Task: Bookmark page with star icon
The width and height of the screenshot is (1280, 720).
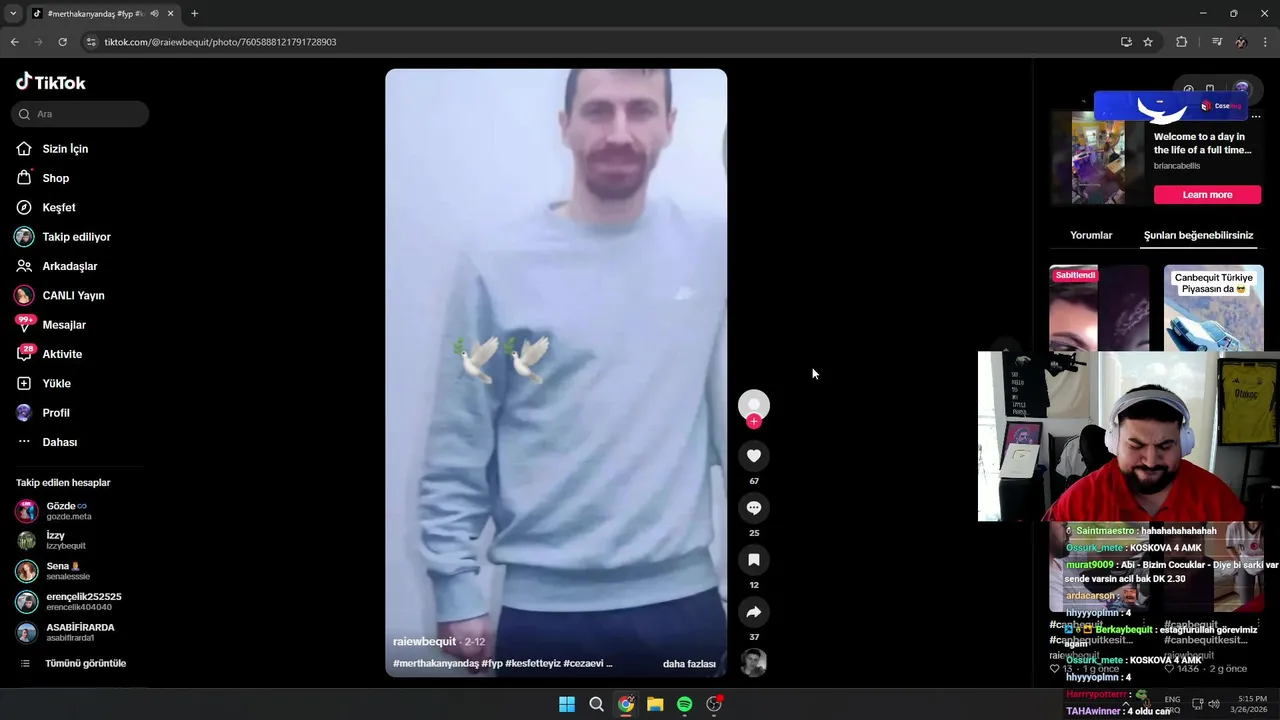Action: click(x=1148, y=42)
